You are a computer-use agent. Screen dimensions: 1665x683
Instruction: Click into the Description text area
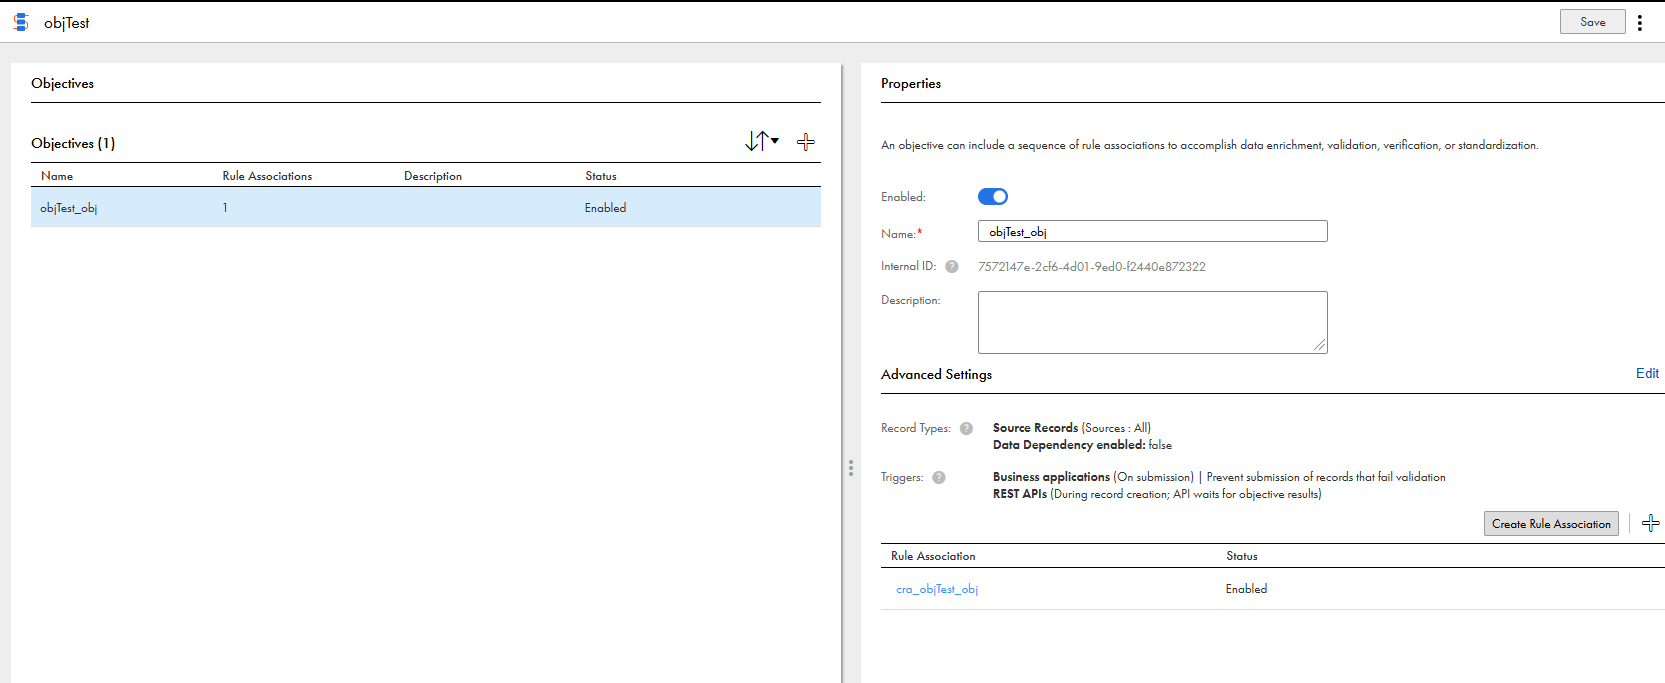click(x=1153, y=322)
